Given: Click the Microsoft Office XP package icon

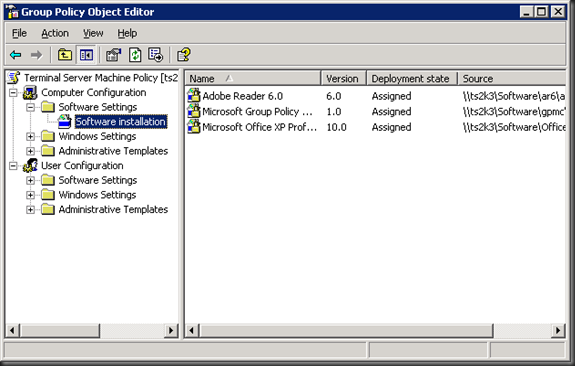Looking at the screenshot, I should tap(194, 127).
